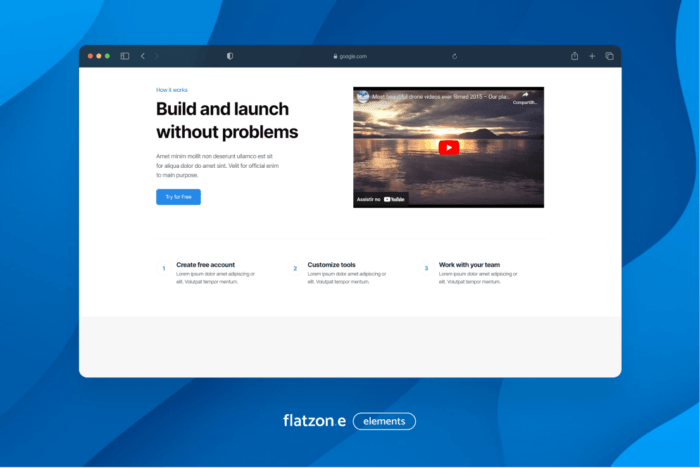The height and width of the screenshot is (468, 700).
Task: Open the Share icon in browser toolbar
Action: click(575, 56)
